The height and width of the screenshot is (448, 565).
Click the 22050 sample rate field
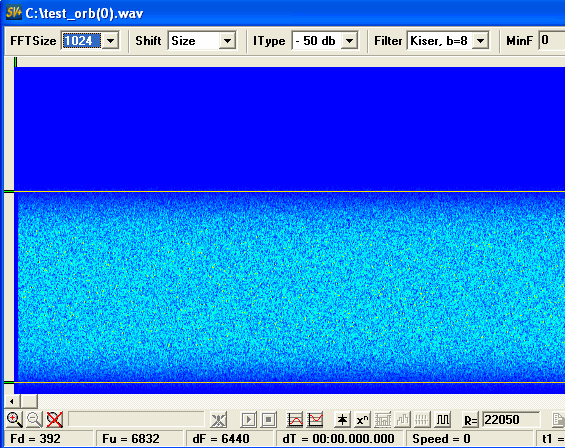click(511, 420)
